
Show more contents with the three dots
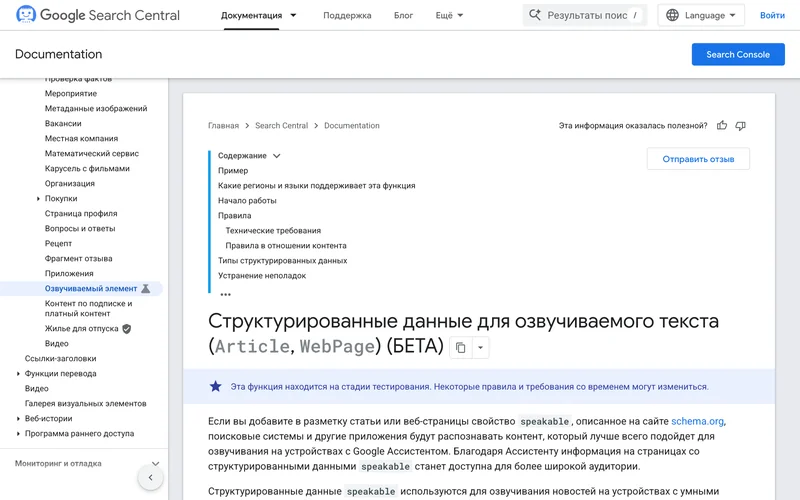click(x=226, y=294)
